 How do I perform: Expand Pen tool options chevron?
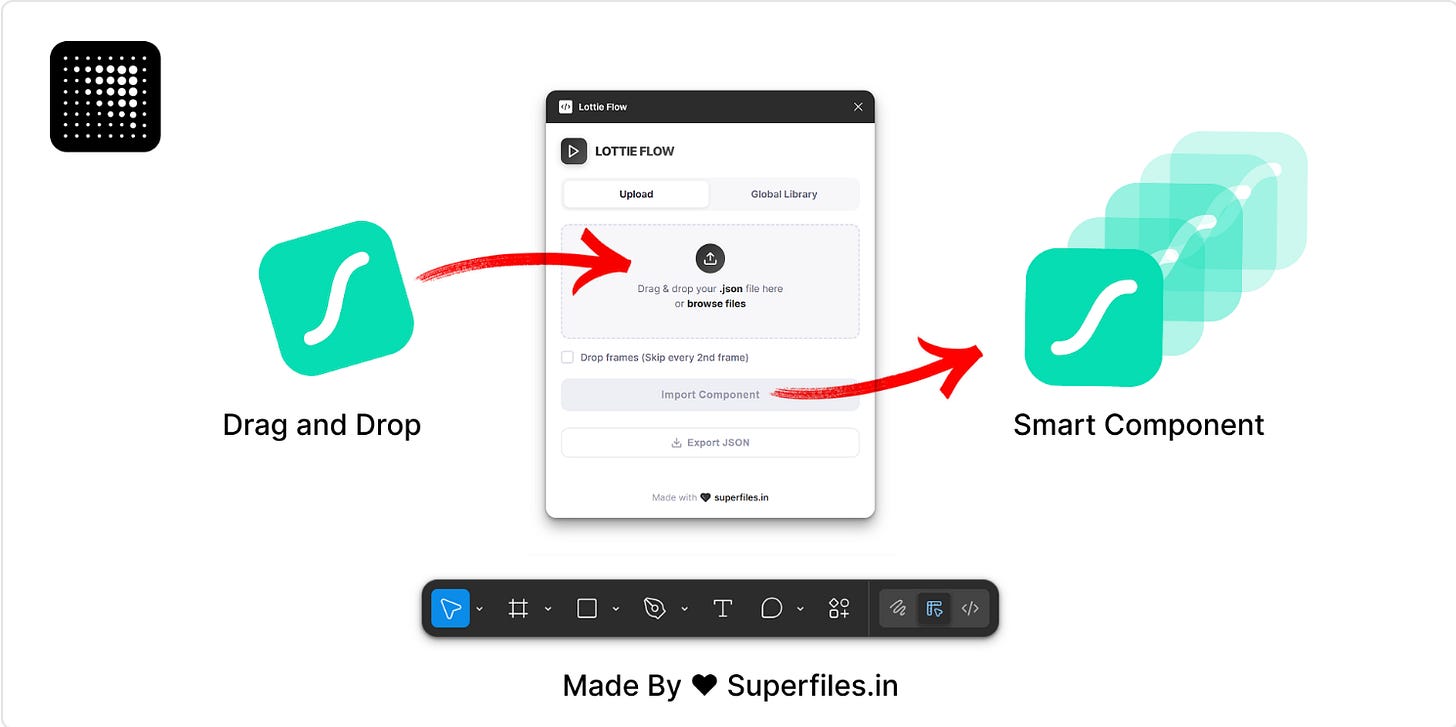(x=685, y=608)
